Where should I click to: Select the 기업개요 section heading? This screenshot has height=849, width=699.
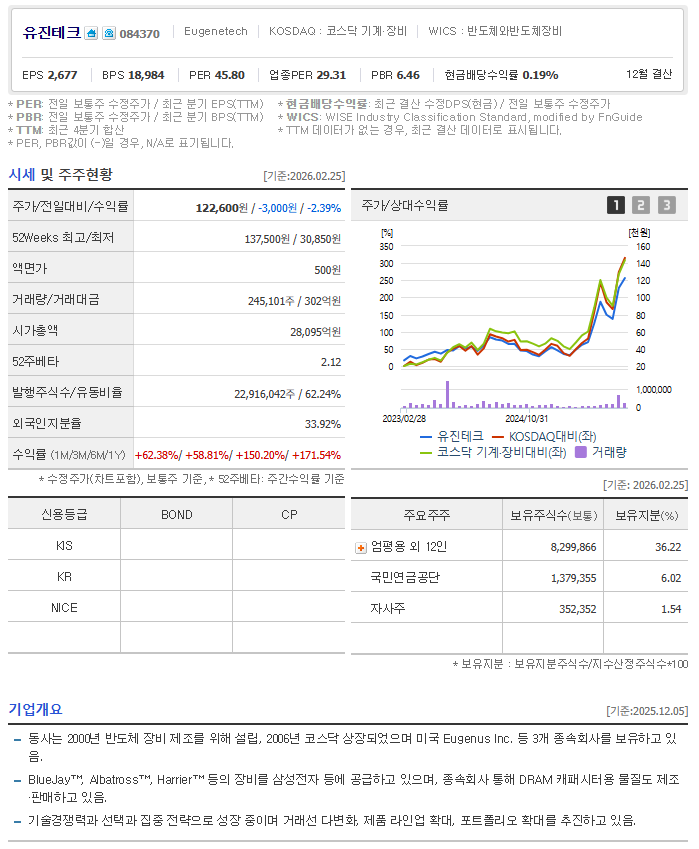35,709
